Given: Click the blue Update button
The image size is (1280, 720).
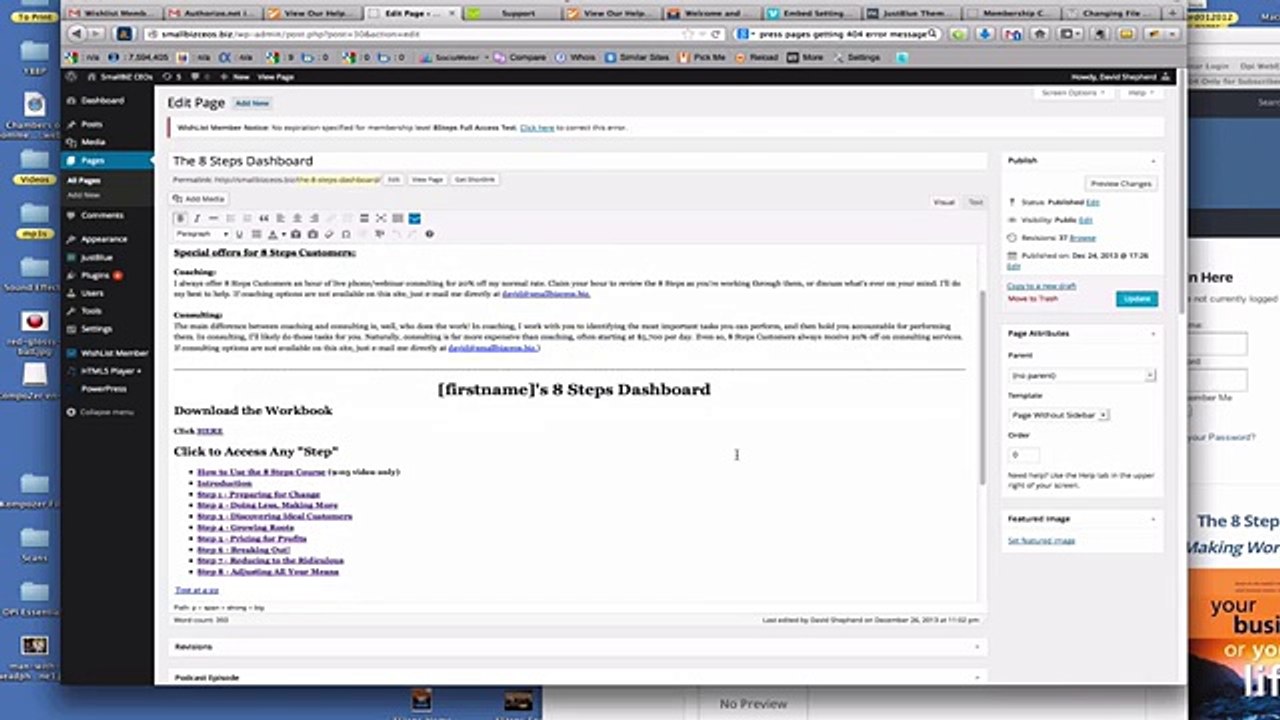Looking at the screenshot, I should [x=1137, y=298].
